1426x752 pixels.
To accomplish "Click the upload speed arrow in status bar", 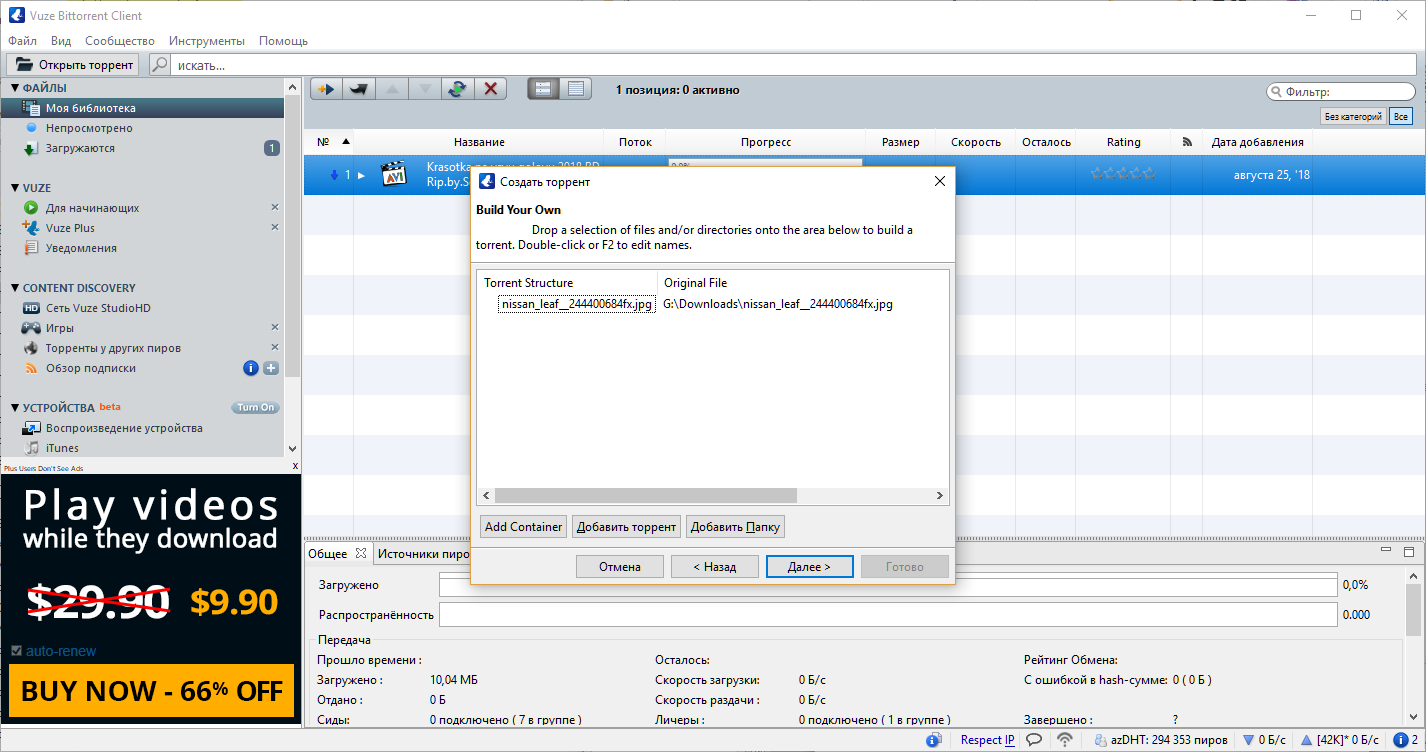I will (x=1306, y=740).
